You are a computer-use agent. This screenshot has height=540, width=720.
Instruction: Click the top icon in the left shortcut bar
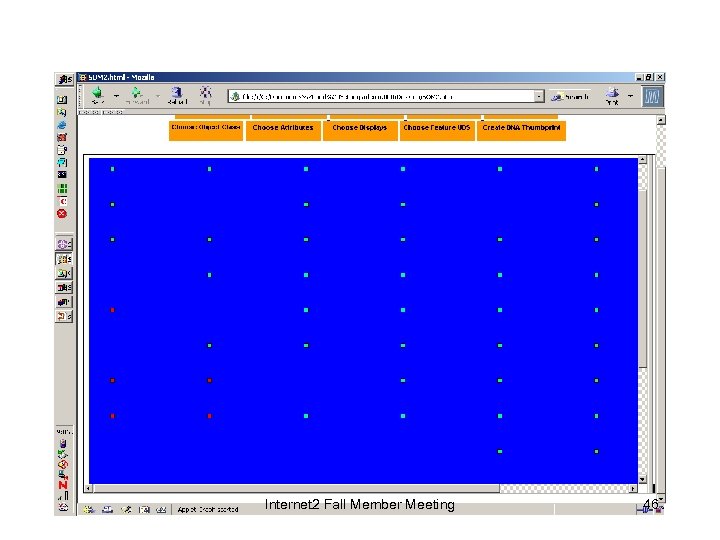coord(62,100)
